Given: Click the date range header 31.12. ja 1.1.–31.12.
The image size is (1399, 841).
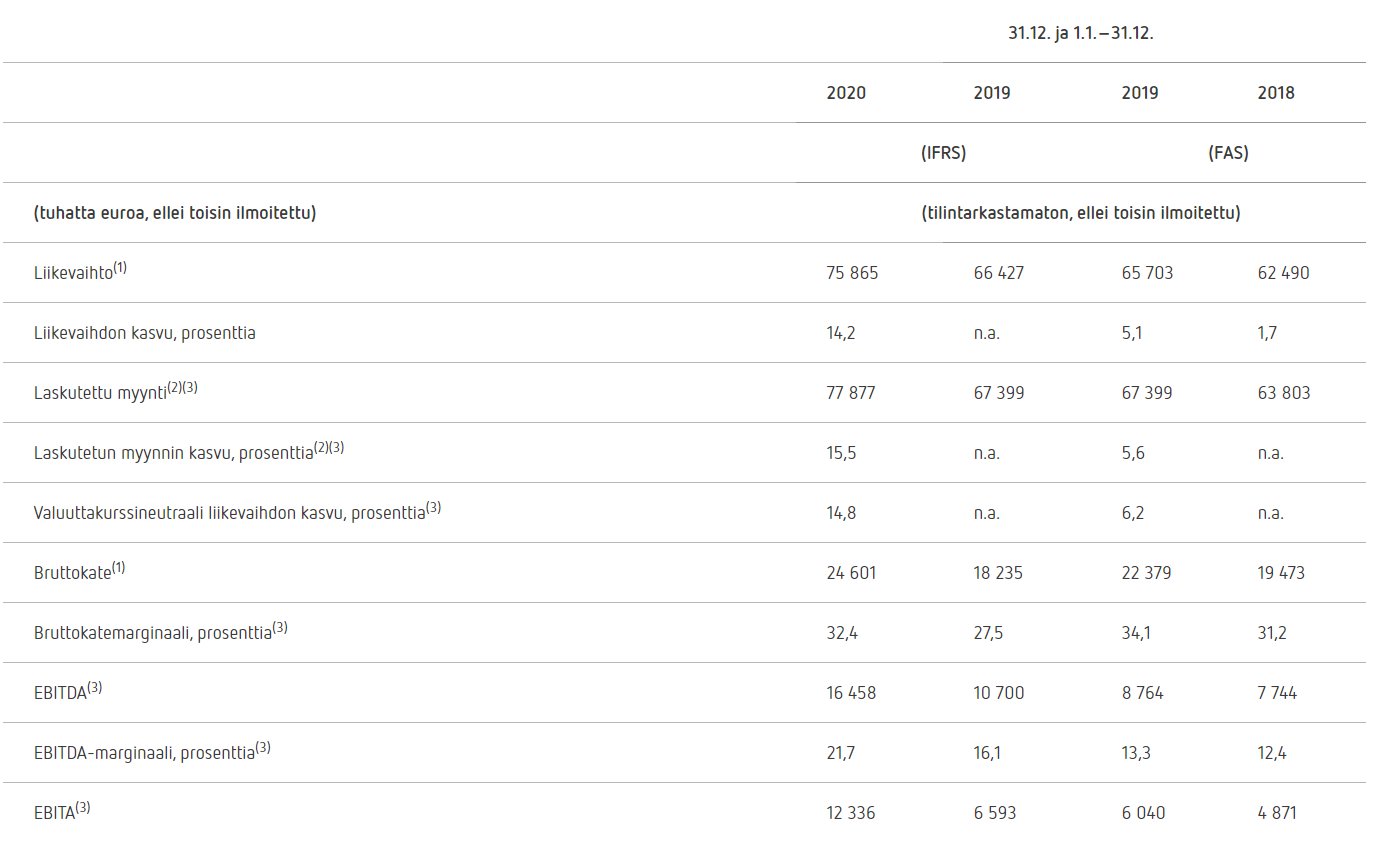Looking at the screenshot, I should [x=1081, y=33].
